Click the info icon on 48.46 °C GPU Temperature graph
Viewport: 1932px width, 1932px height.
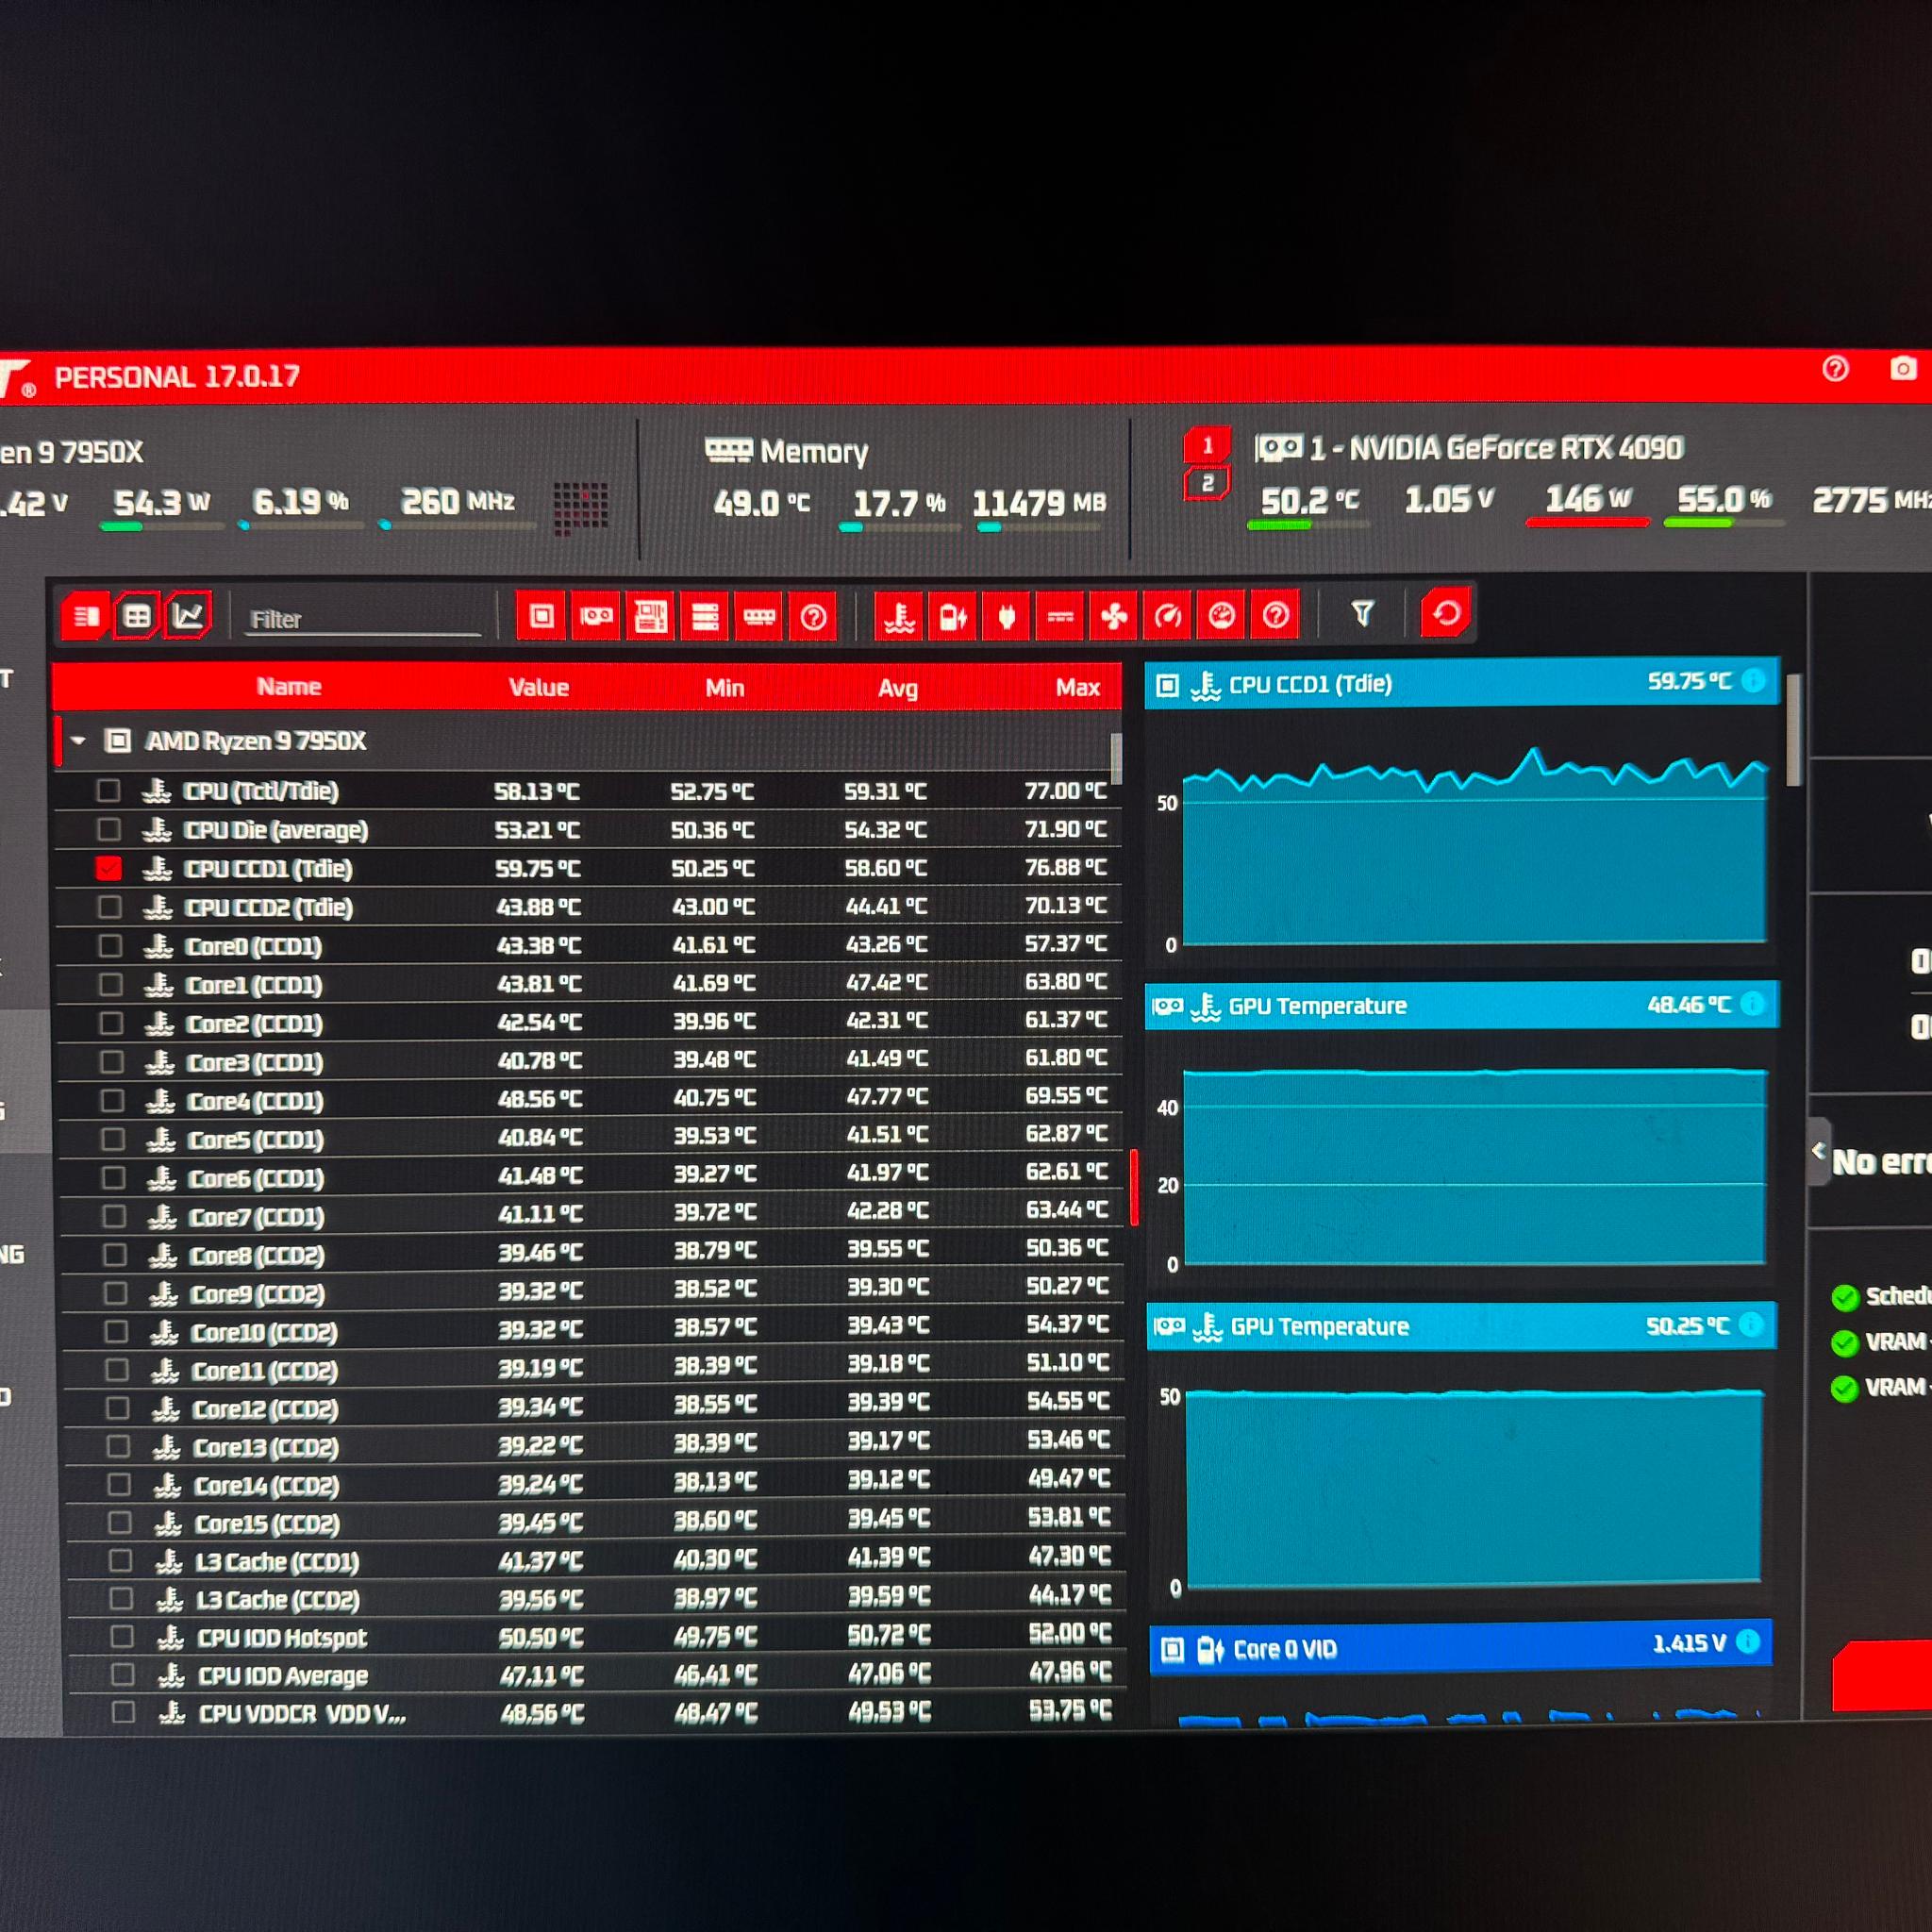pos(1753,1004)
